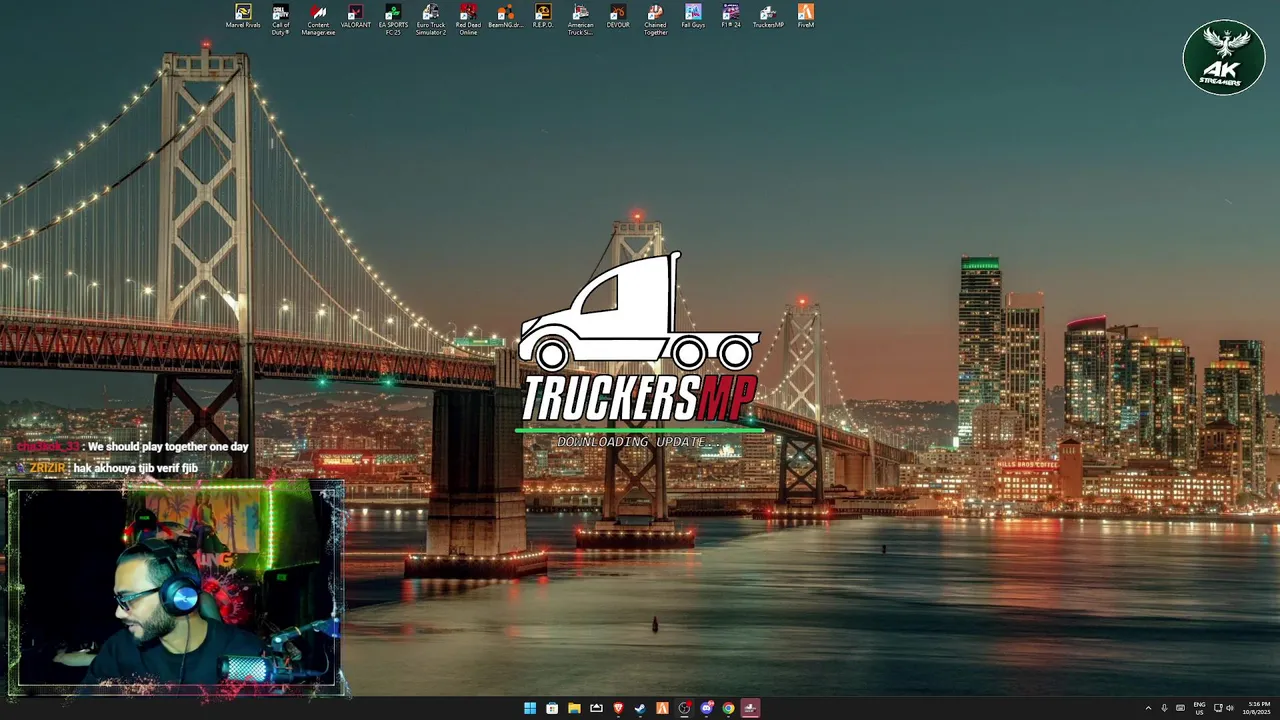Open Microsoft Store from the taskbar
Image resolution: width=1280 pixels, height=720 pixels.
click(552, 708)
